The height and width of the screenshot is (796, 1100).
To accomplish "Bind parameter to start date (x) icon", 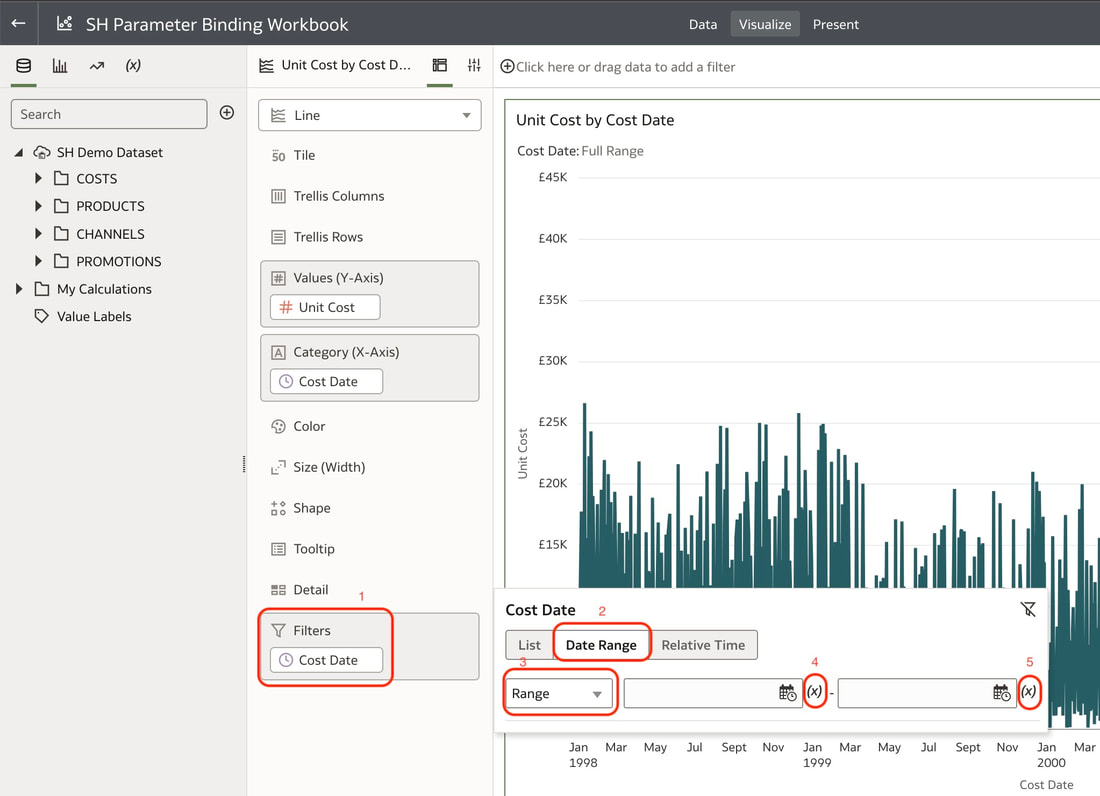I will pyautogui.click(x=814, y=692).
